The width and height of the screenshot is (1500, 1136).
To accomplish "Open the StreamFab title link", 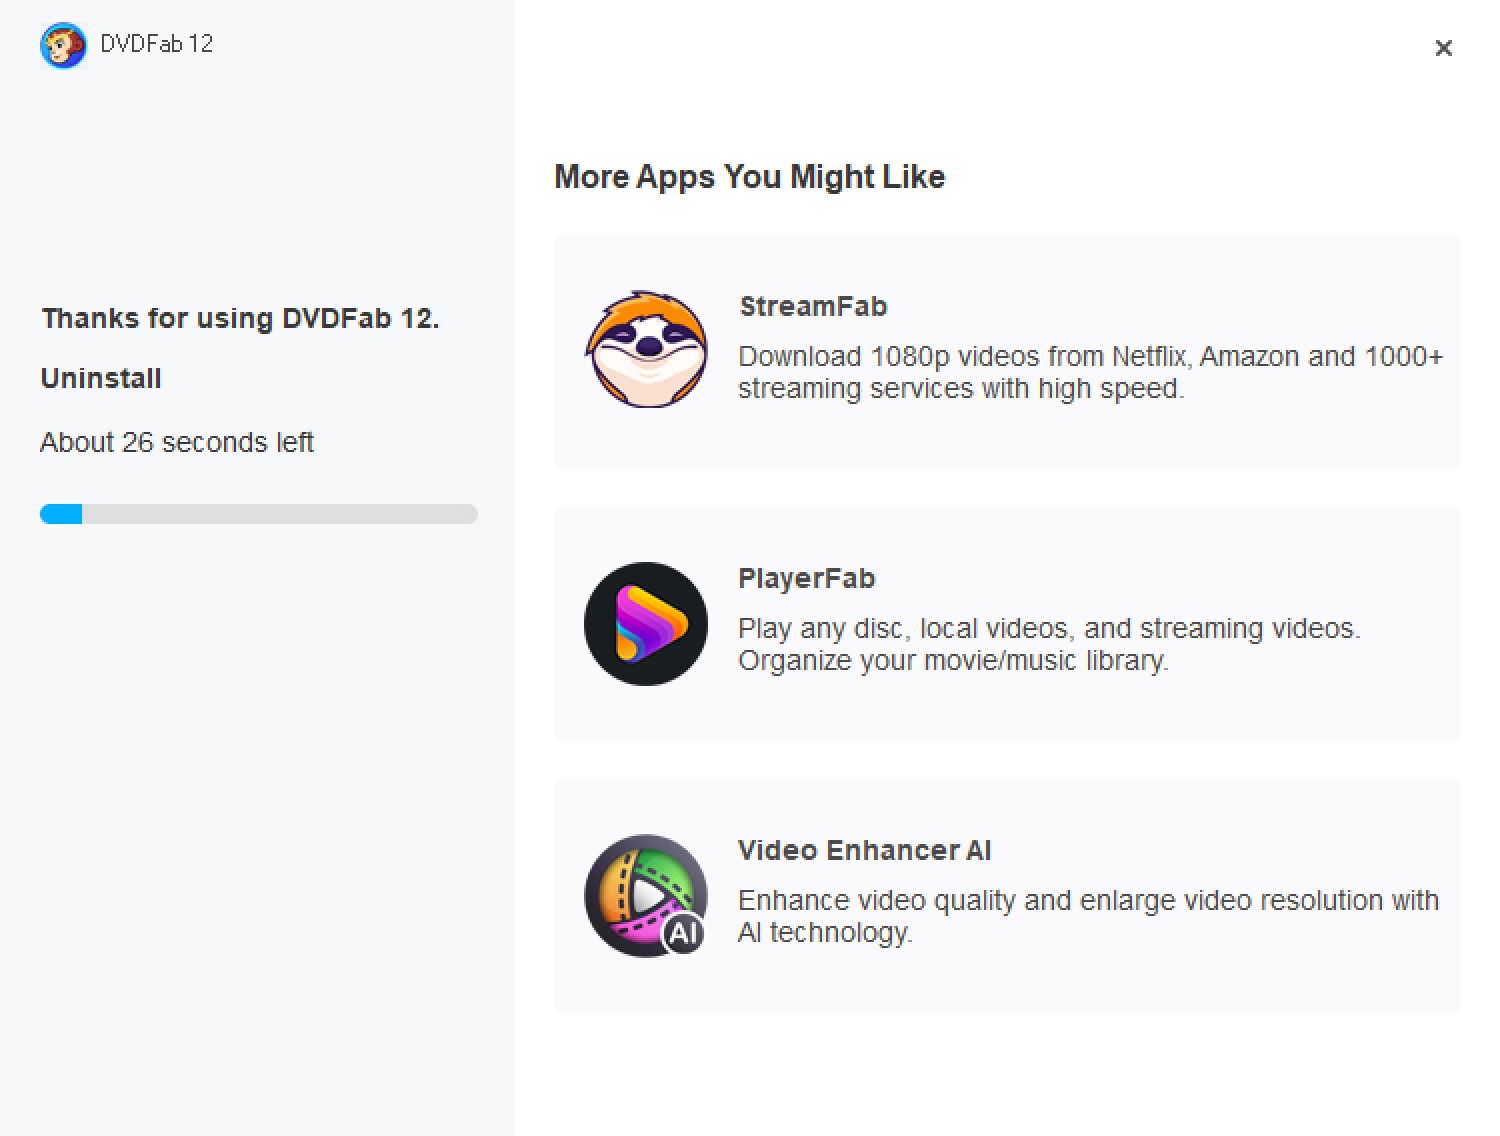I will pos(813,306).
